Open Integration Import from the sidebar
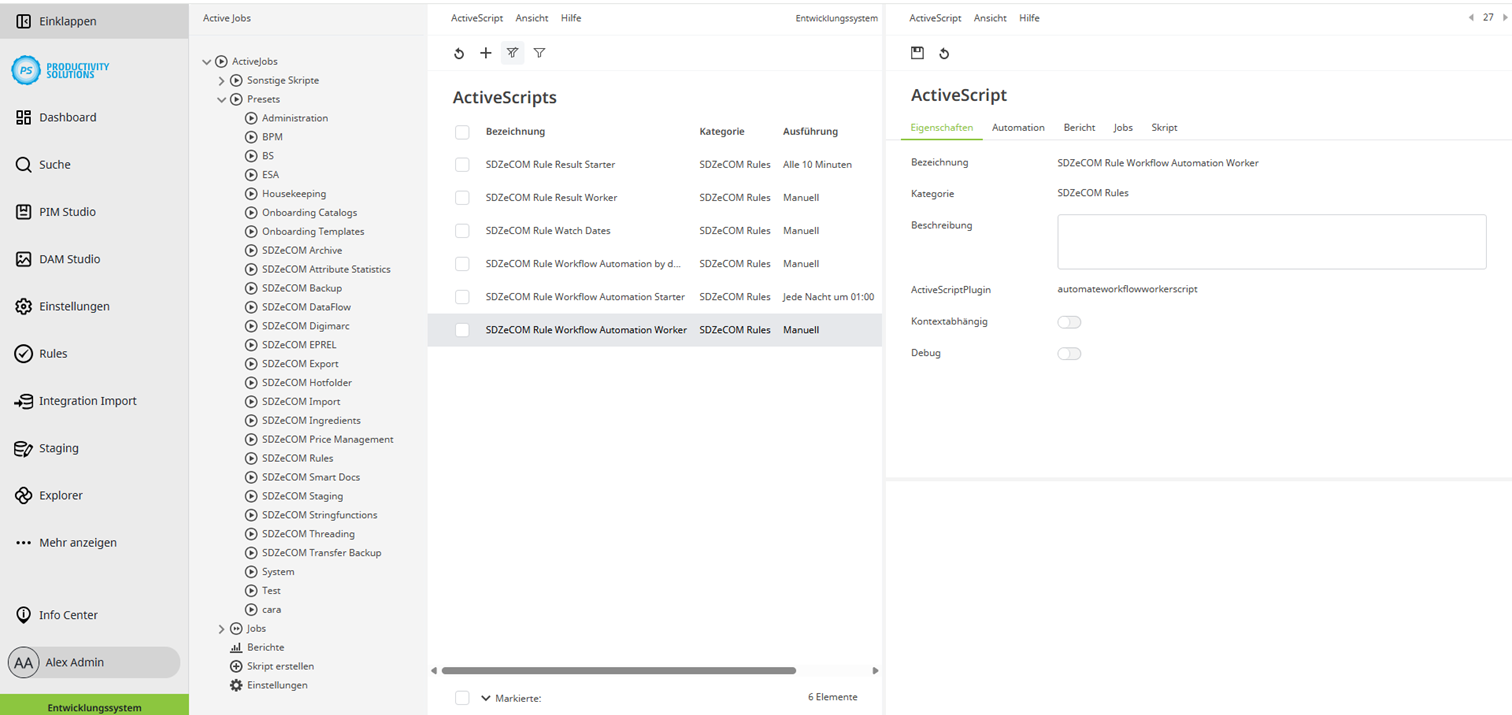Image resolution: width=1512 pixels, height=715 pixels. point(24,400)
